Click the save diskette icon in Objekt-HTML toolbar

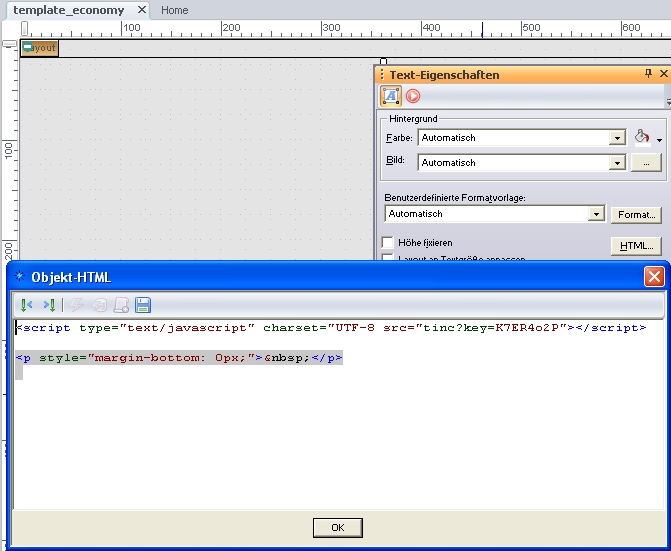(x=143, y=305)
